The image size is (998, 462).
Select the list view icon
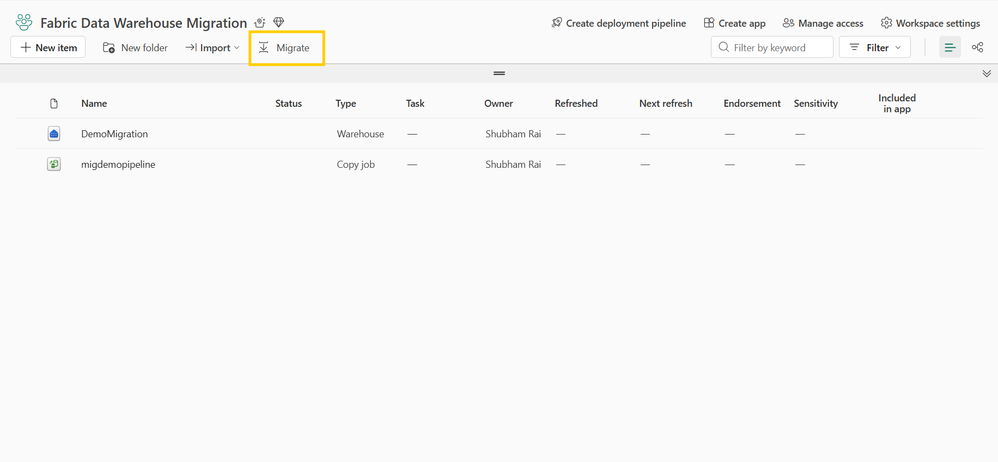tap(950, 47)
